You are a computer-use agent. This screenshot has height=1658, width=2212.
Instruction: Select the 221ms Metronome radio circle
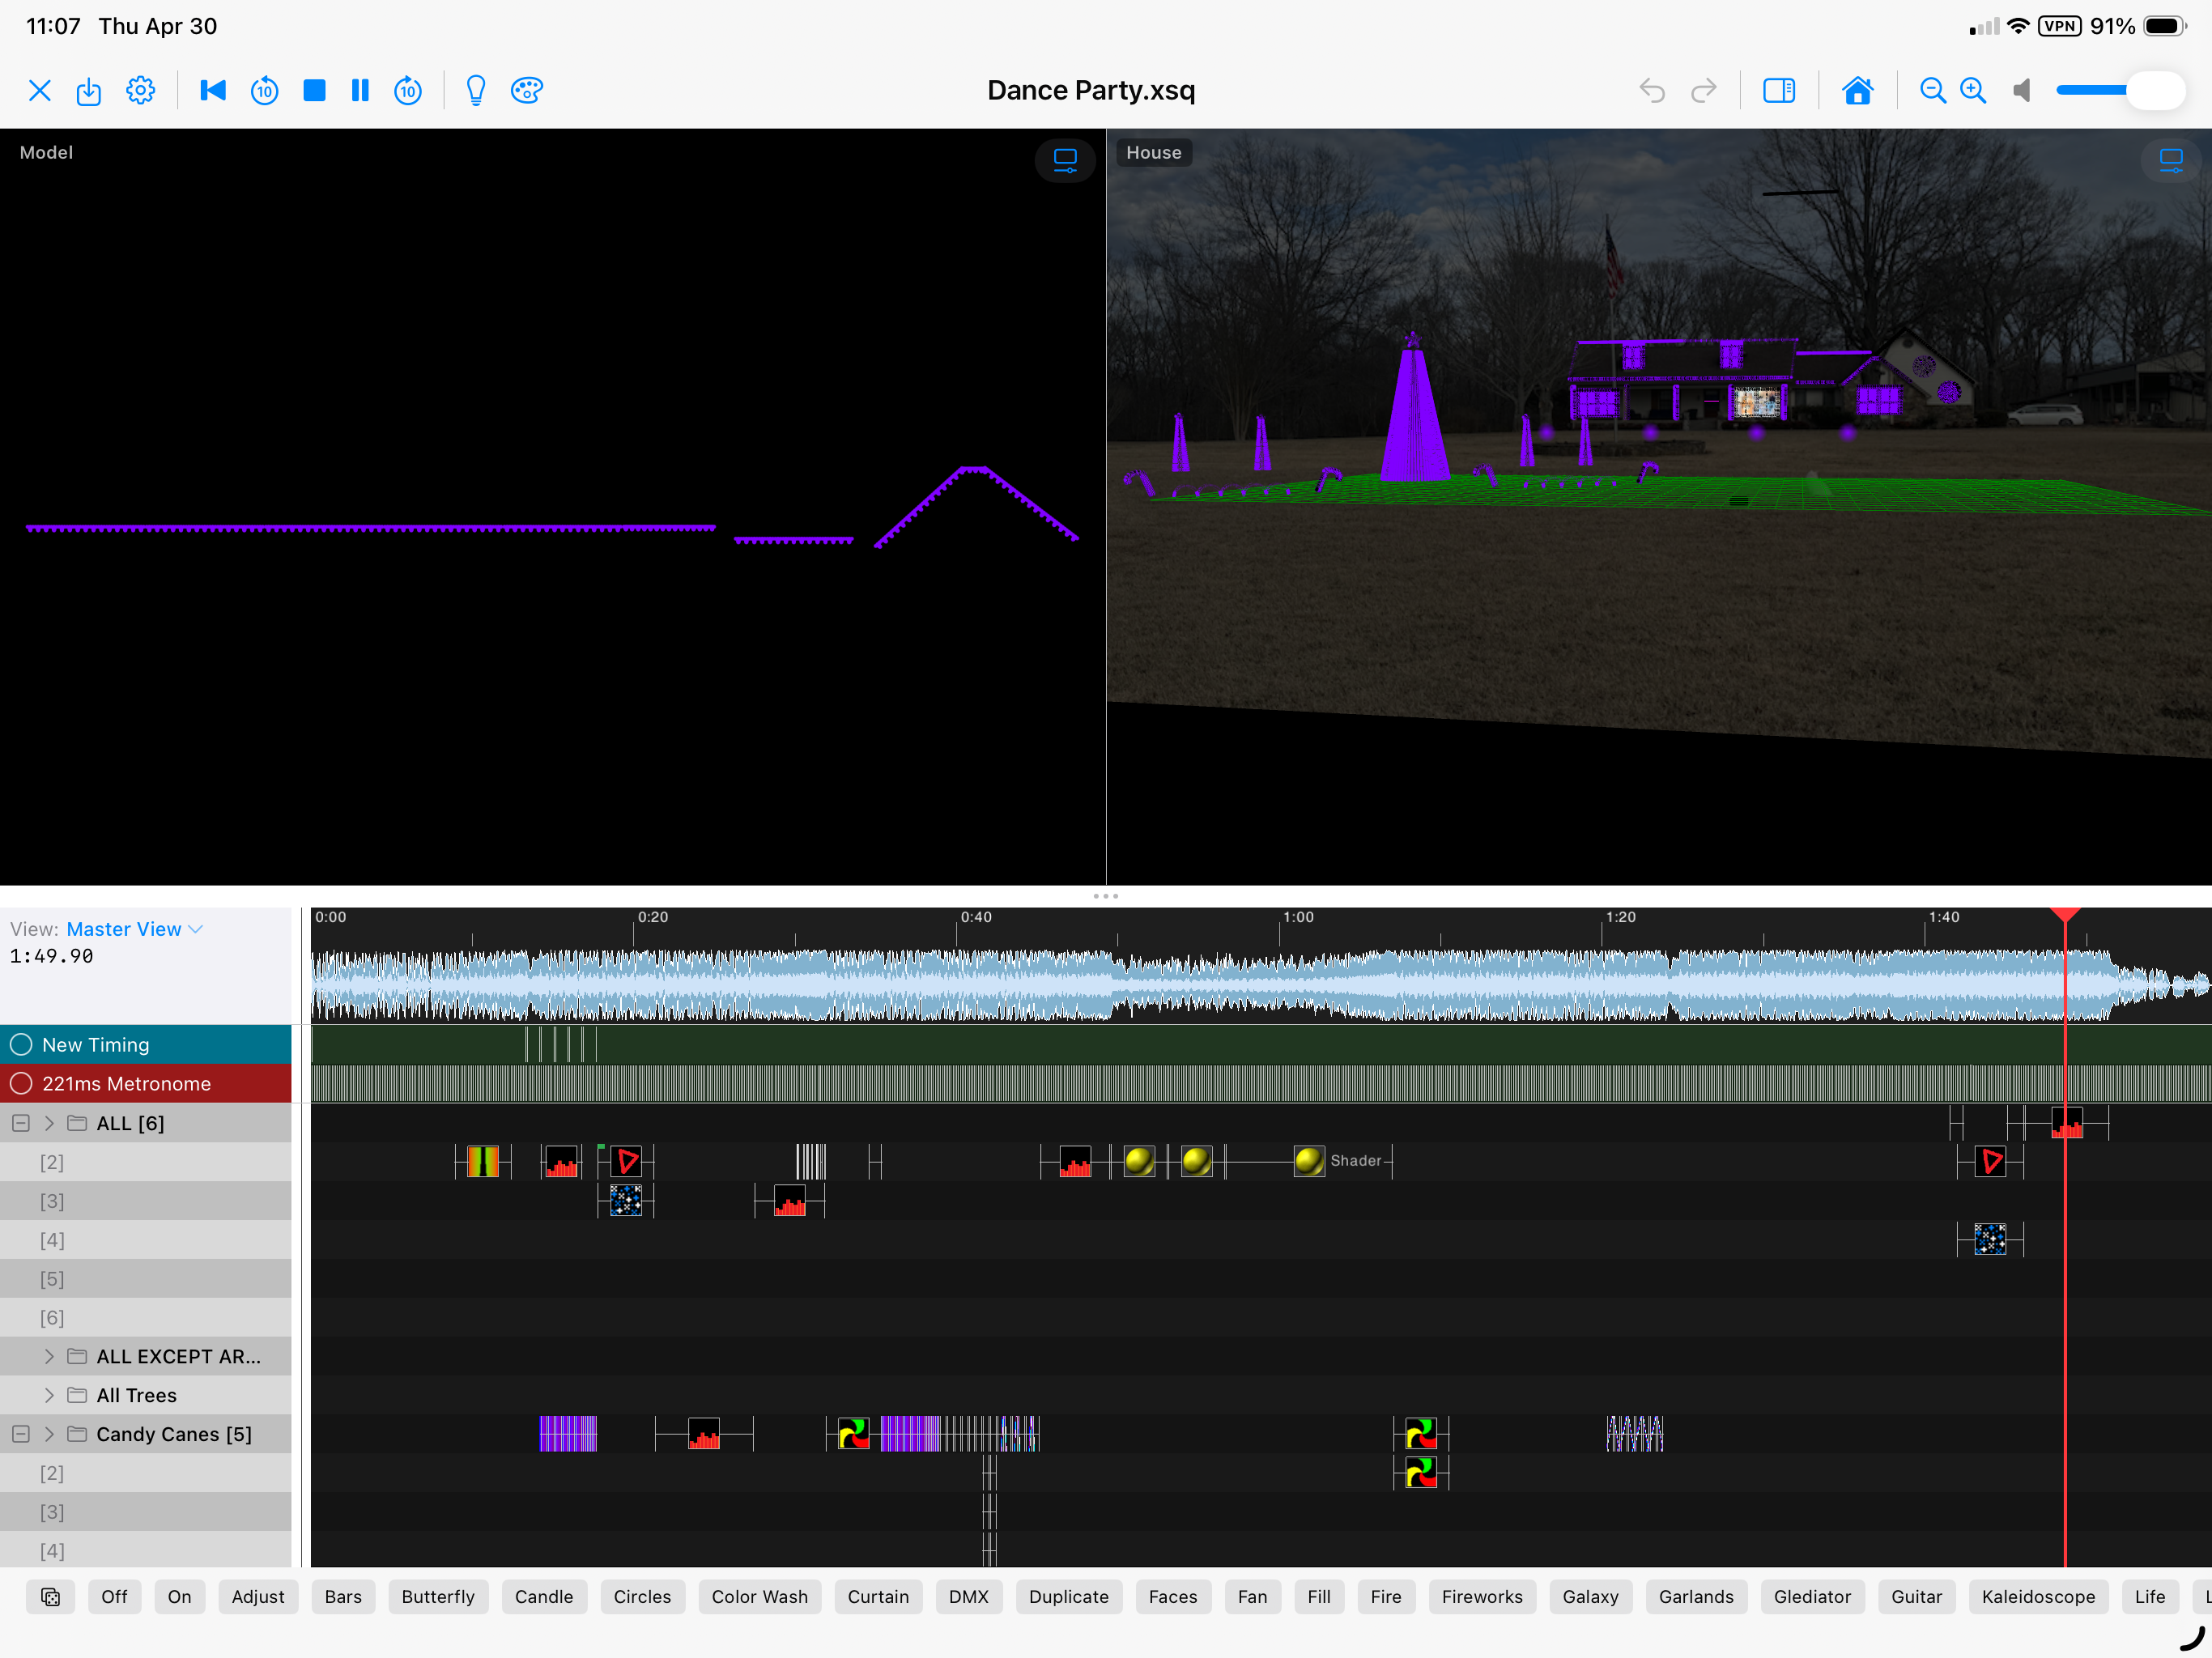tap(21, 1083)
